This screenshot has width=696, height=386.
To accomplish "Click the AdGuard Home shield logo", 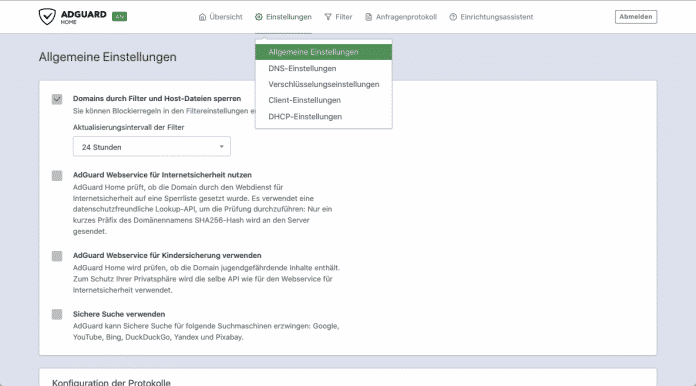I will (47, 16).
